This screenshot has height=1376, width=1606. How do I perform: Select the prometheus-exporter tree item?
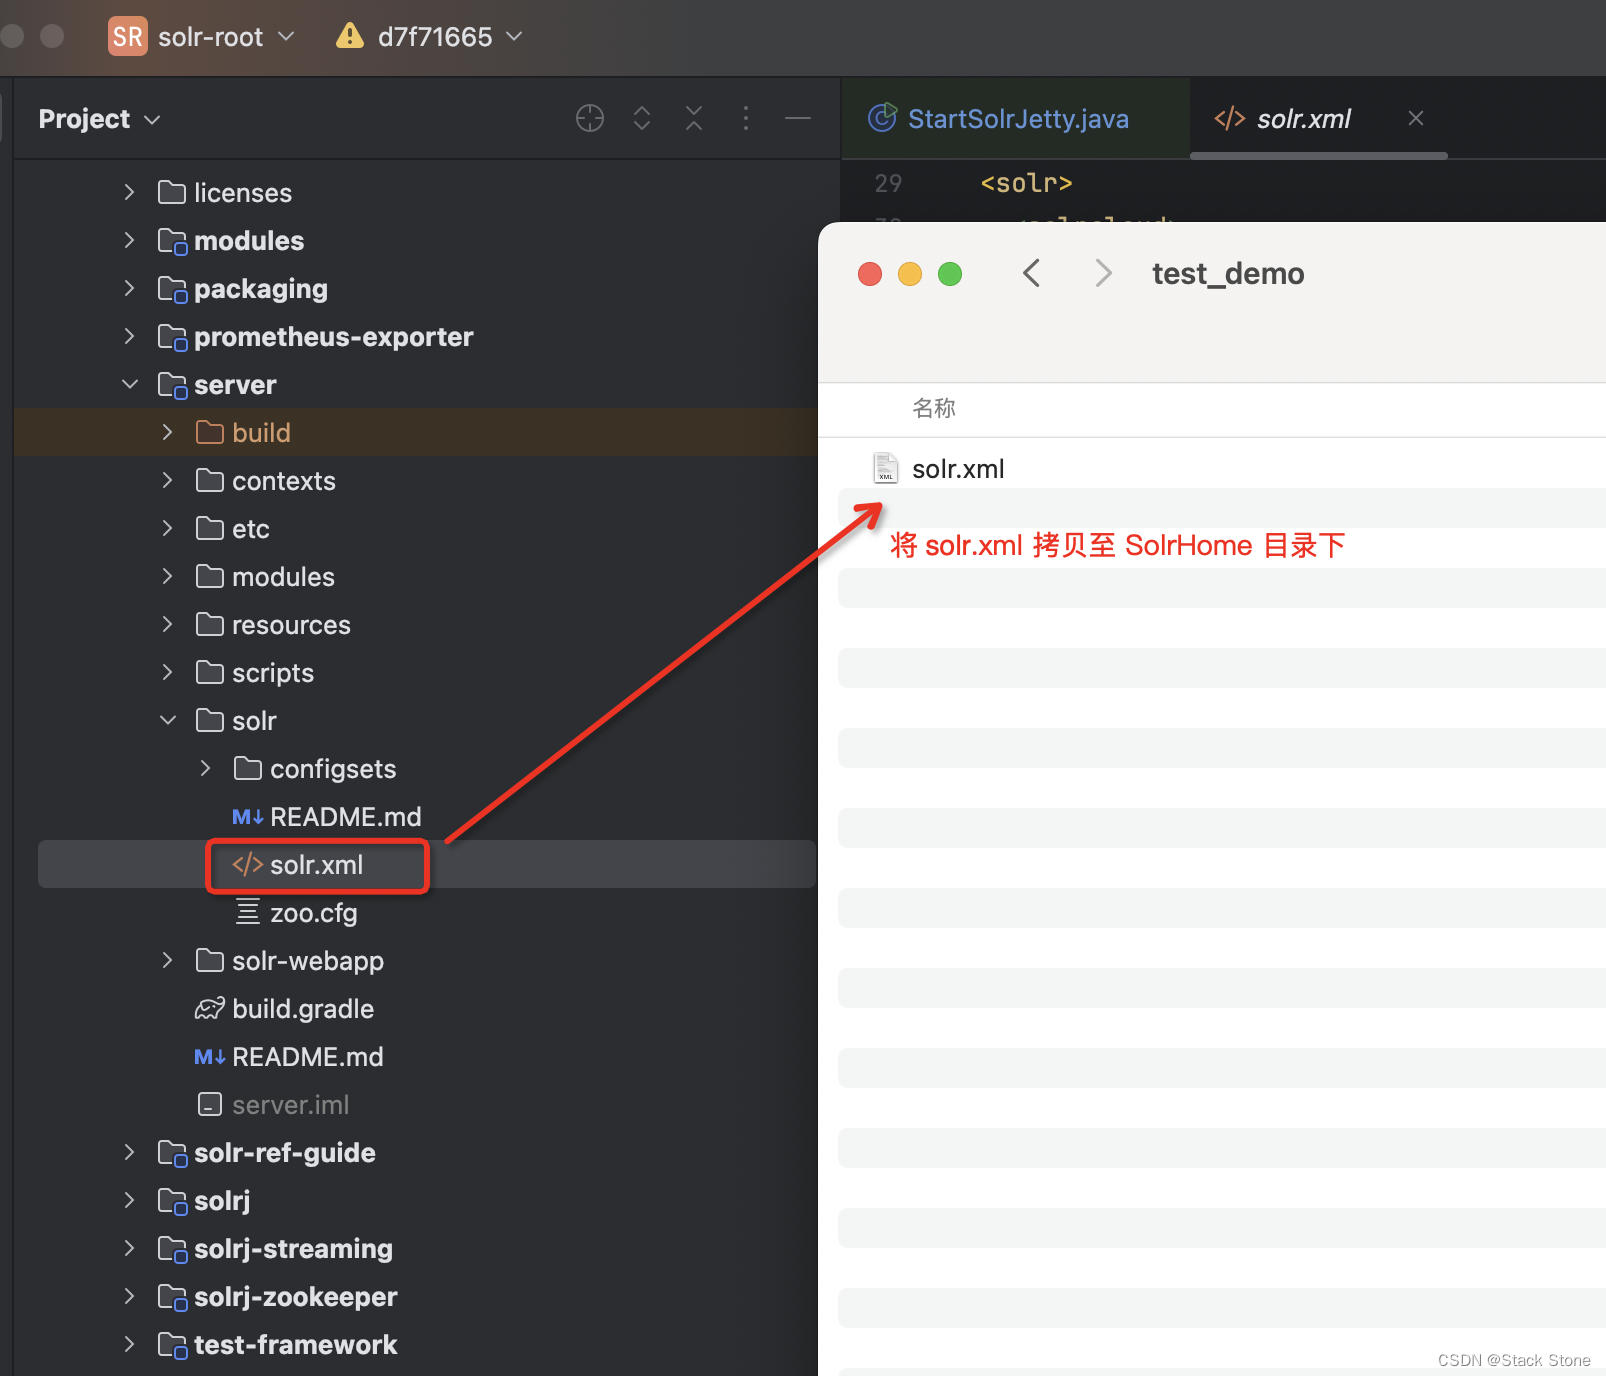[333, 337]
